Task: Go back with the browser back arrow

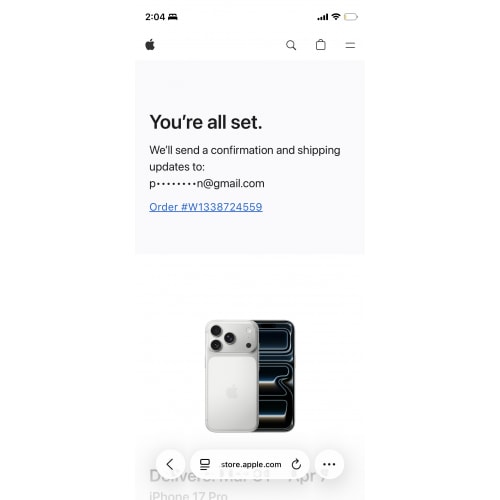Action: point(170,464)
